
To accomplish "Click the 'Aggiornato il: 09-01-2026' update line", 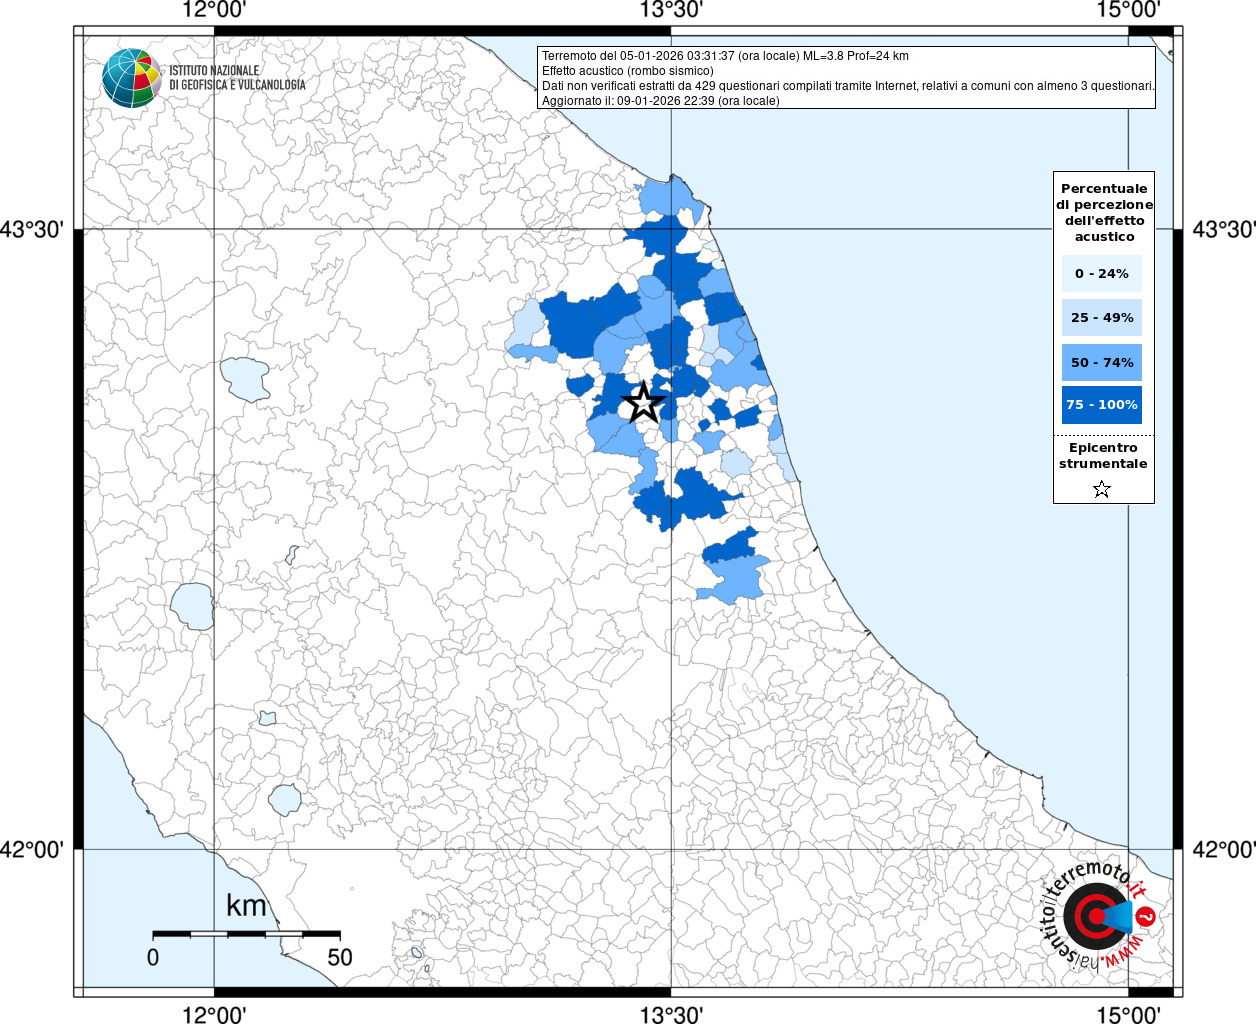I will [x=660, y=101].
